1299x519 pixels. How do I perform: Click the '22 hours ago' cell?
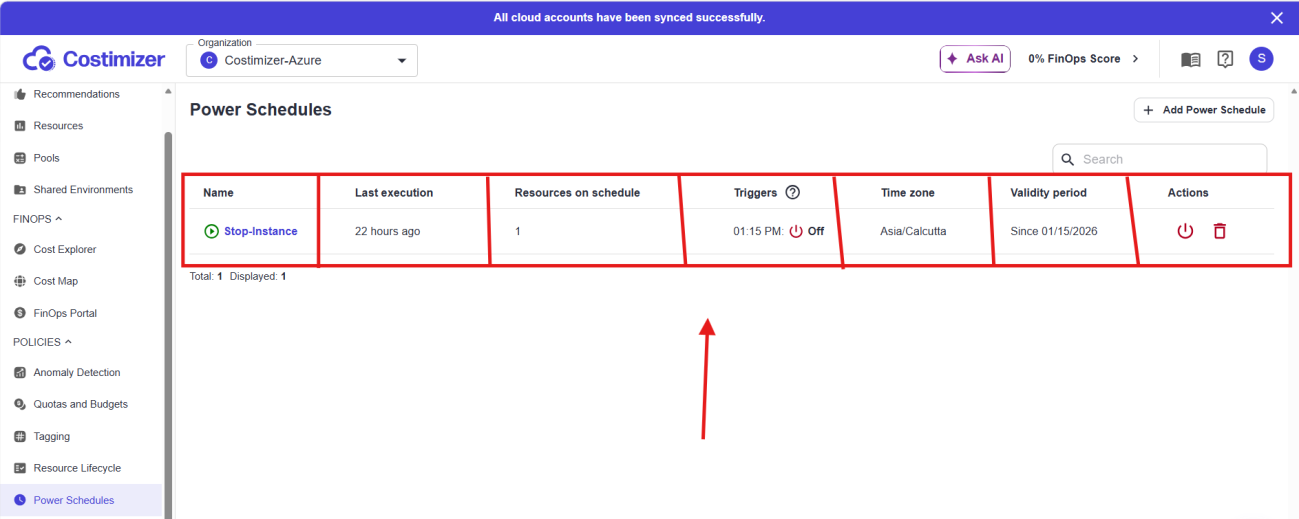[x=387, y=231]
